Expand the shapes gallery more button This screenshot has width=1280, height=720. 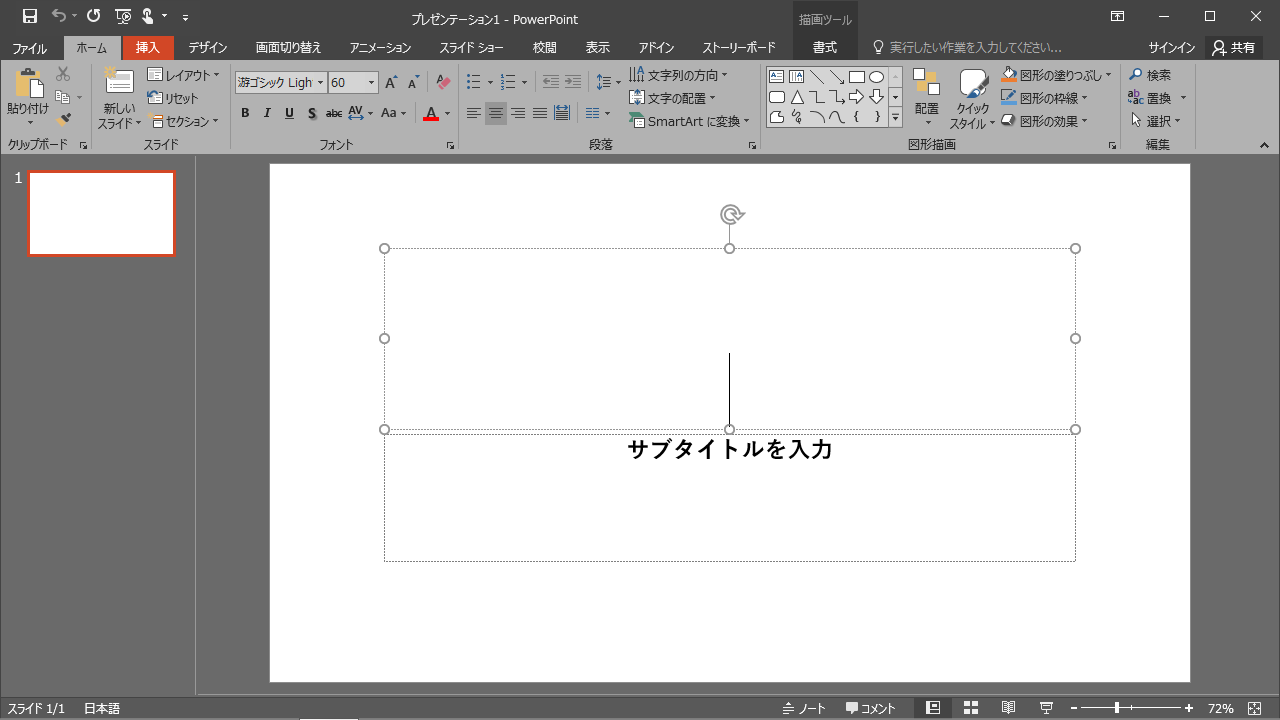(x=896, y=118)
